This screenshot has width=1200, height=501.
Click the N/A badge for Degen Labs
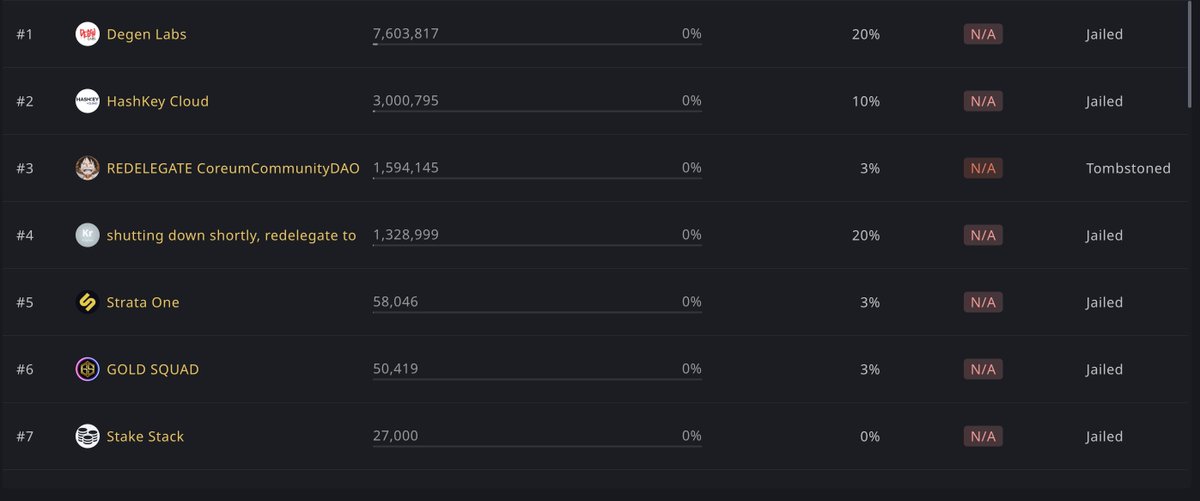(982, 34)
